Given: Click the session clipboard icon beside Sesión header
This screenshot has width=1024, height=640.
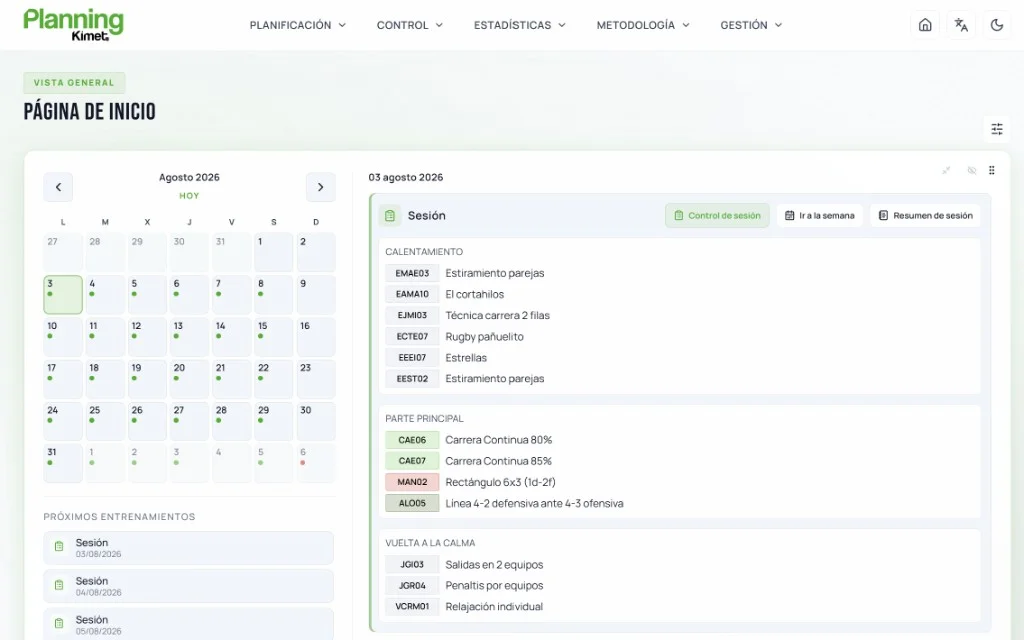Looking at the screenshot, I should pos(390,216).
